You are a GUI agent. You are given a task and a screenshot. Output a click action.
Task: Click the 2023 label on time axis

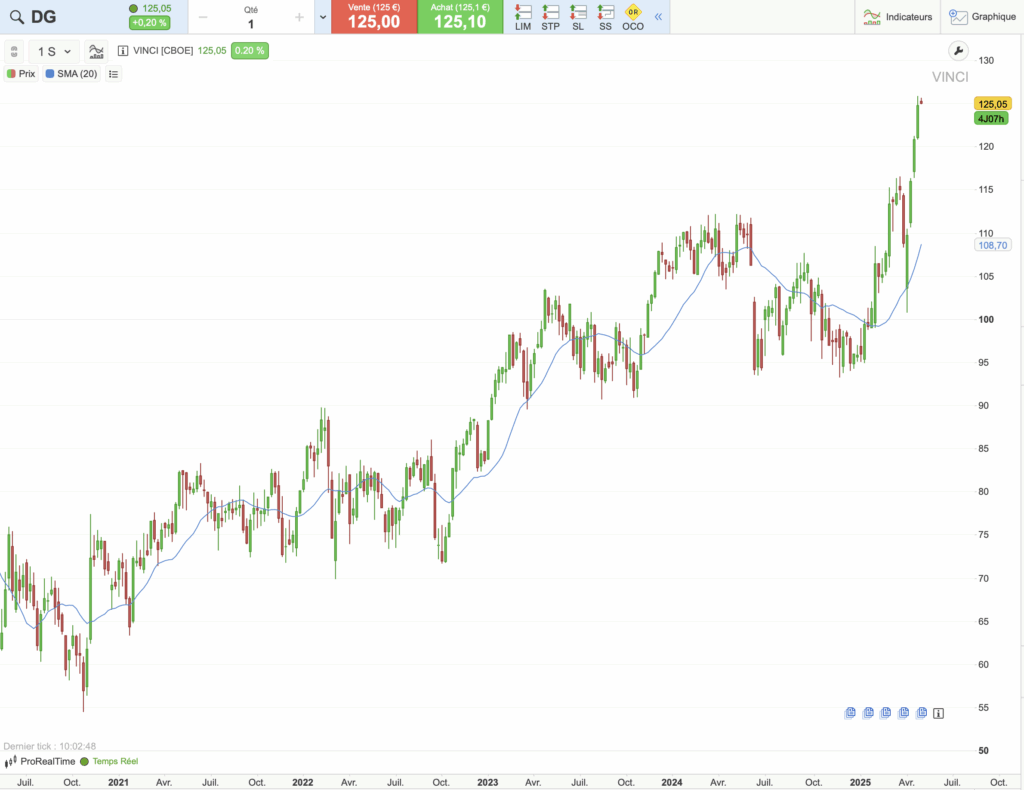(x=487, y=782)
